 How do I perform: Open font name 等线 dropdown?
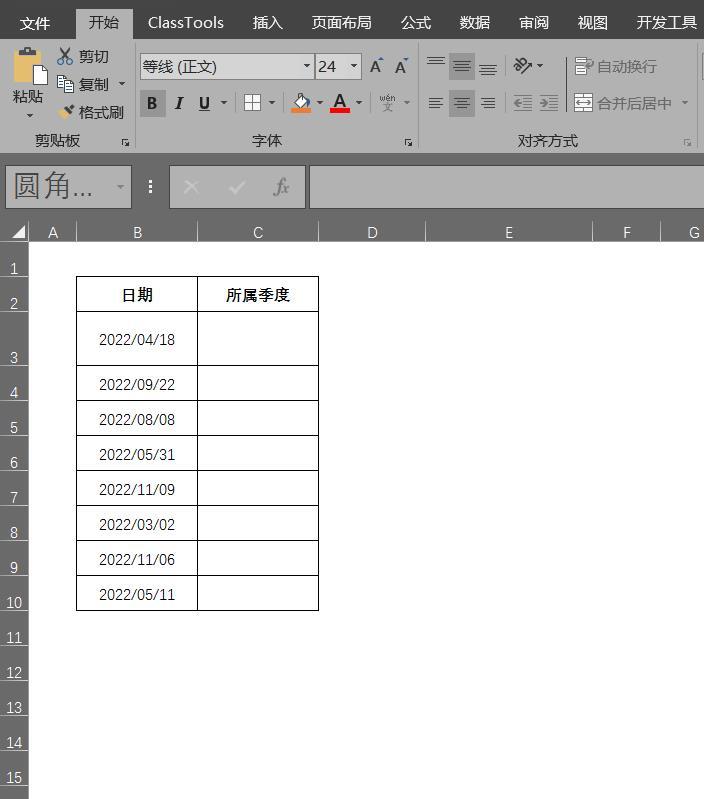click(307, 66)
